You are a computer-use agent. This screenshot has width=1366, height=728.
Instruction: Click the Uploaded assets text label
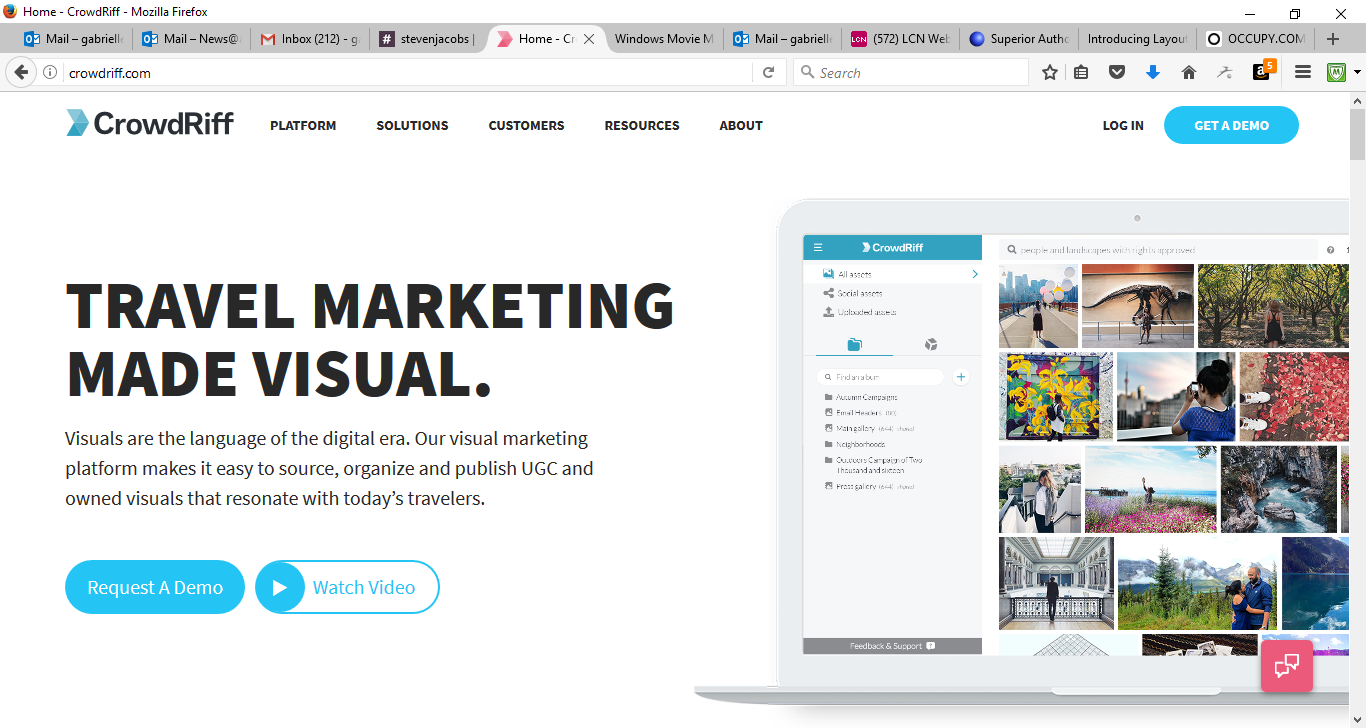point(867,312)
